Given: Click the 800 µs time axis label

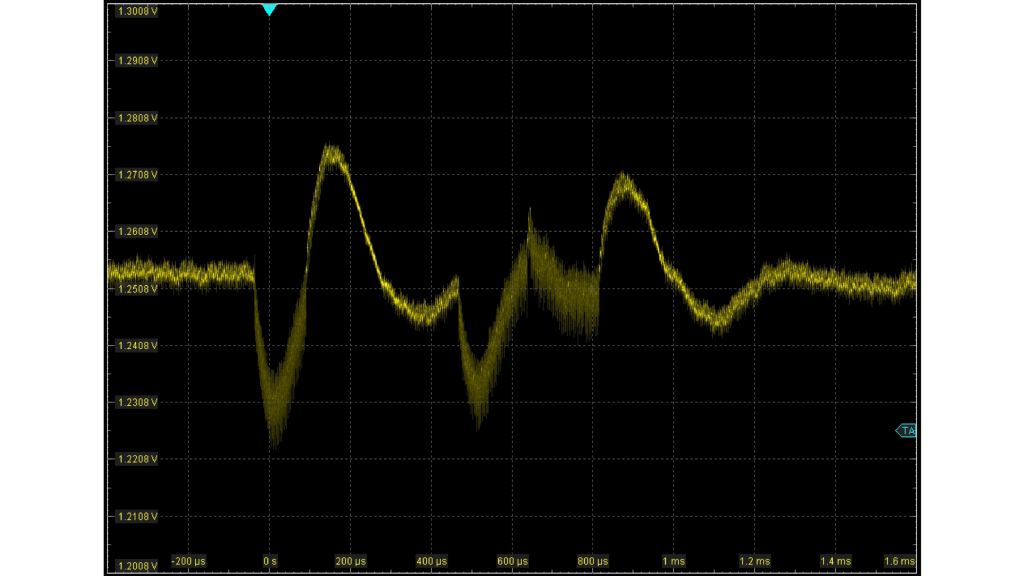Looking at the screenshot, I should point(593,561).
